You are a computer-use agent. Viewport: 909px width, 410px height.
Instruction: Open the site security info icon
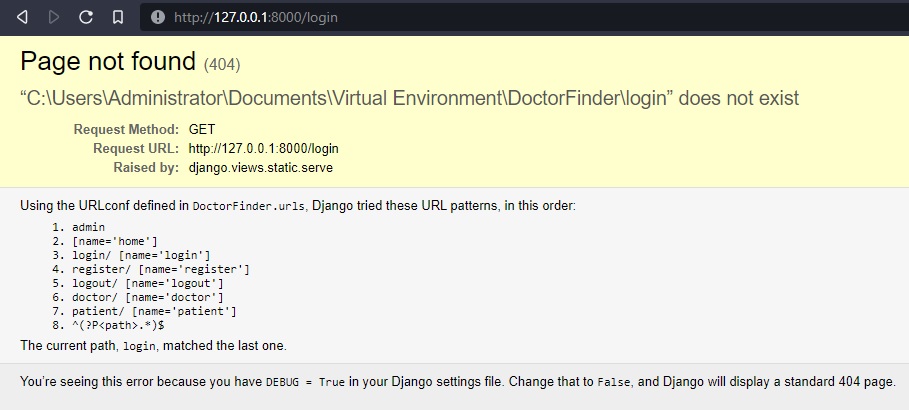click(158, 17)
